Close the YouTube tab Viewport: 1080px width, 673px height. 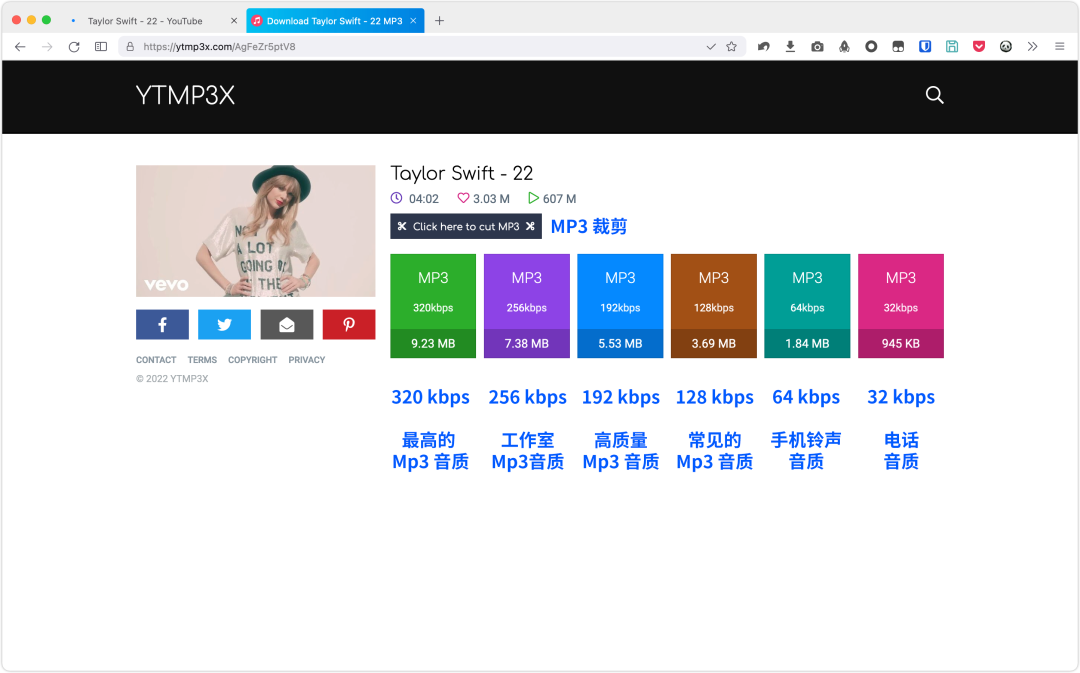[233, 21]
